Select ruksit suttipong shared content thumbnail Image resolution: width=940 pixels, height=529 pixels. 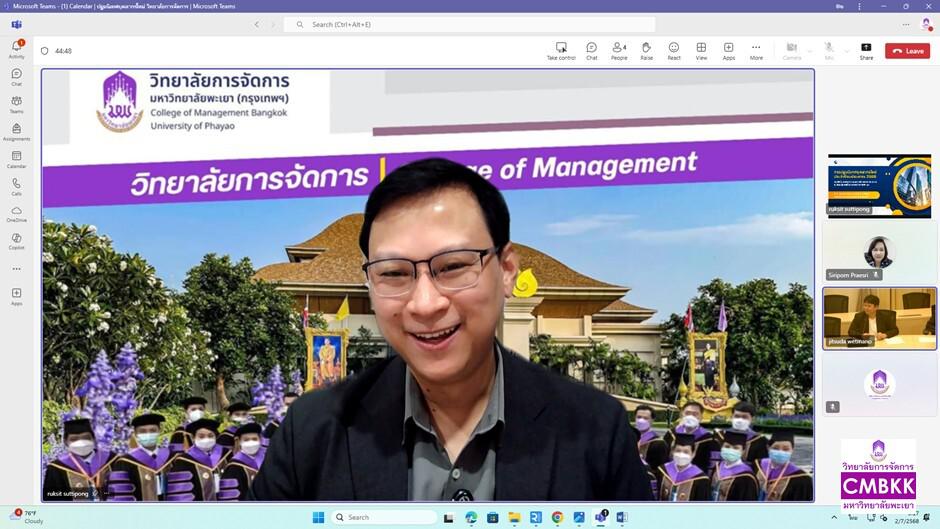(x=879, y=186)
